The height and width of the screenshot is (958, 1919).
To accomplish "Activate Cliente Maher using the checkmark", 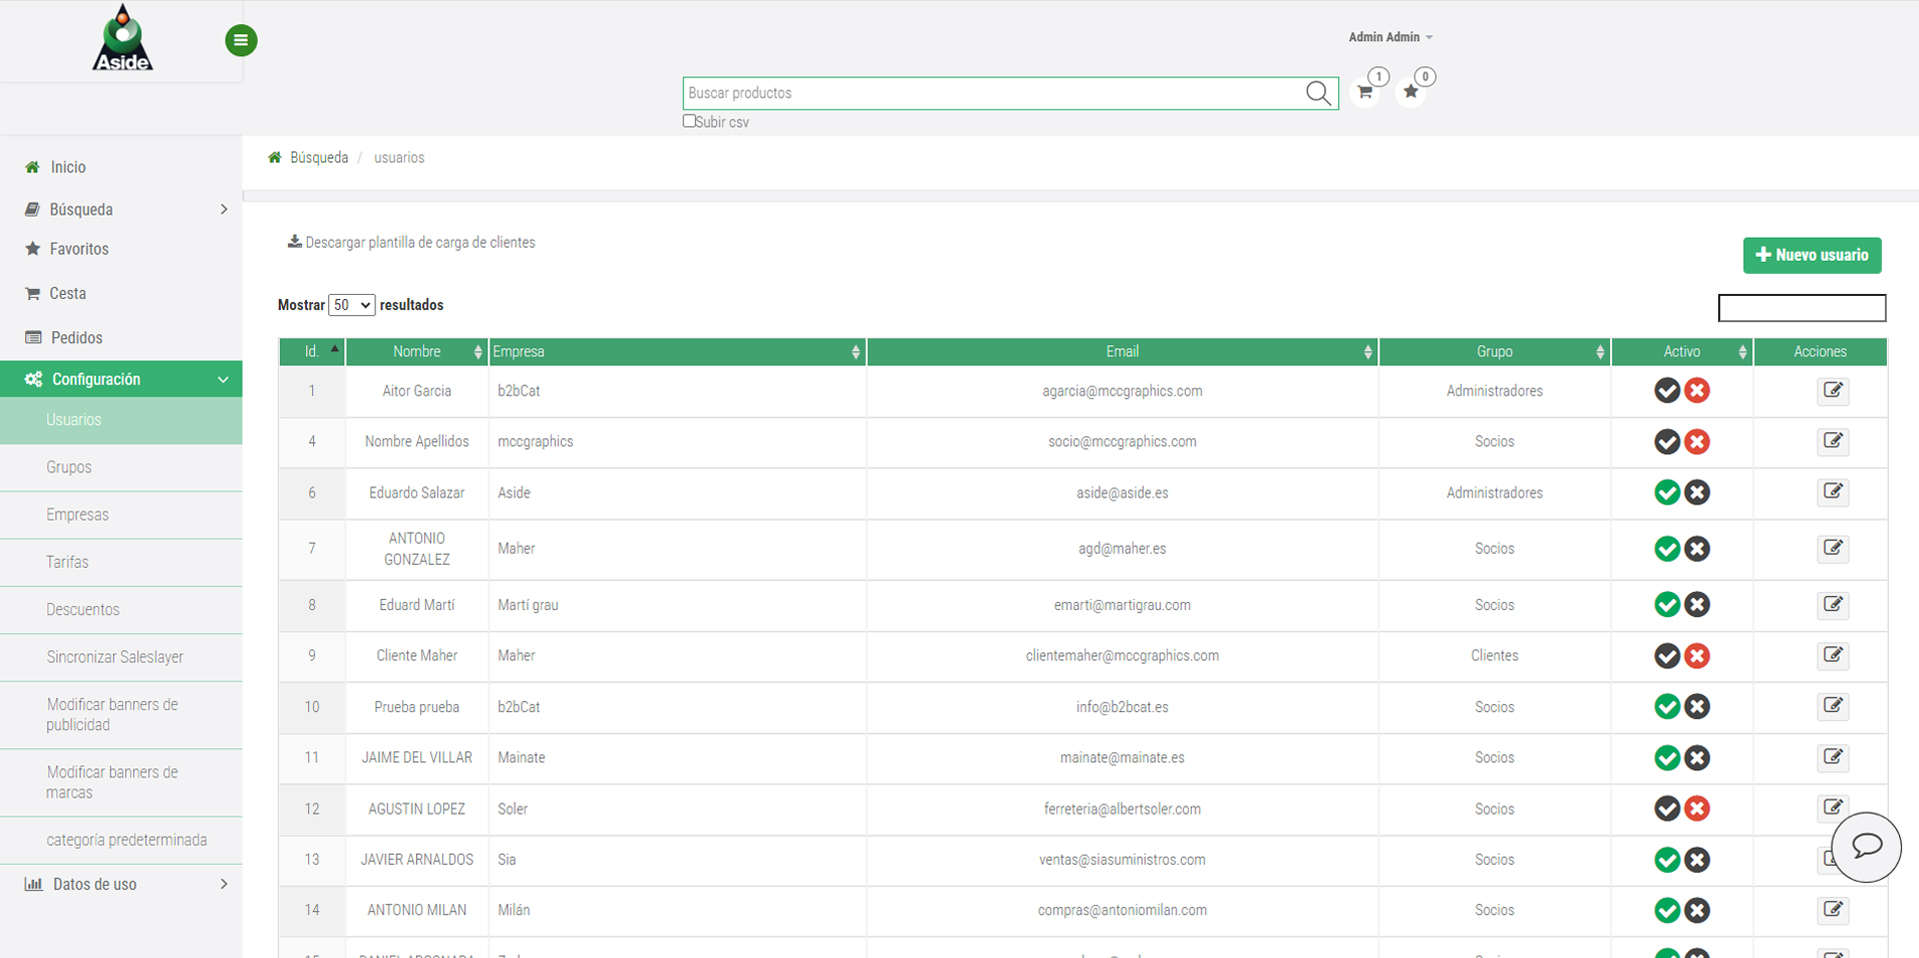I will pos(1666,656).
